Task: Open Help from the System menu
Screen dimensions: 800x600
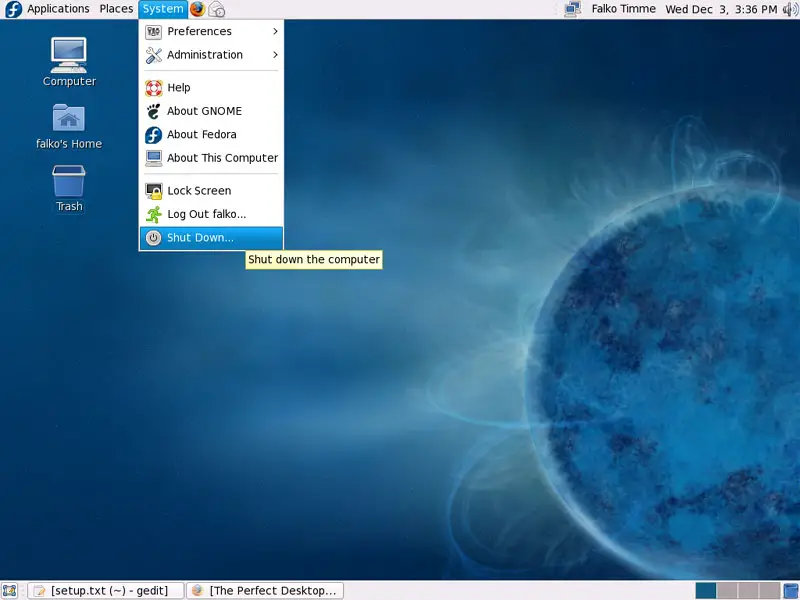Action: click(x=211, y=88)
